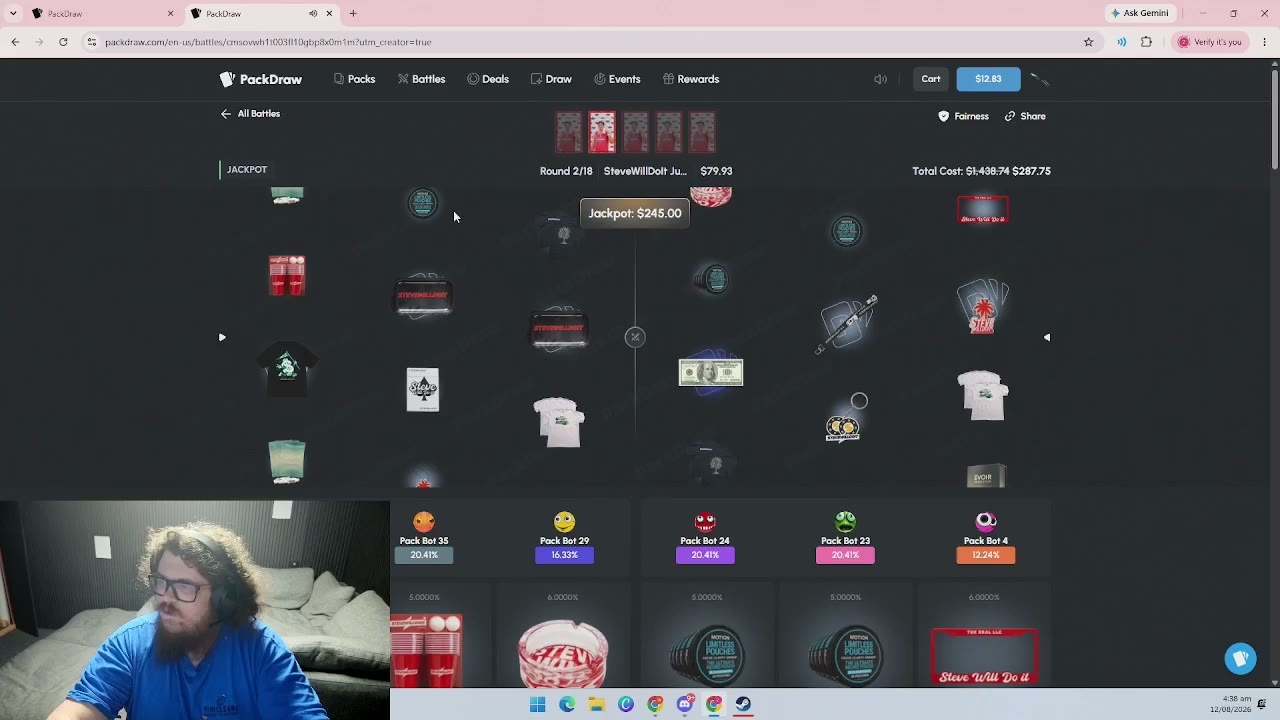Click the address bar URL
Viewport: 1280px width, 720px height.
click(268, 42)
